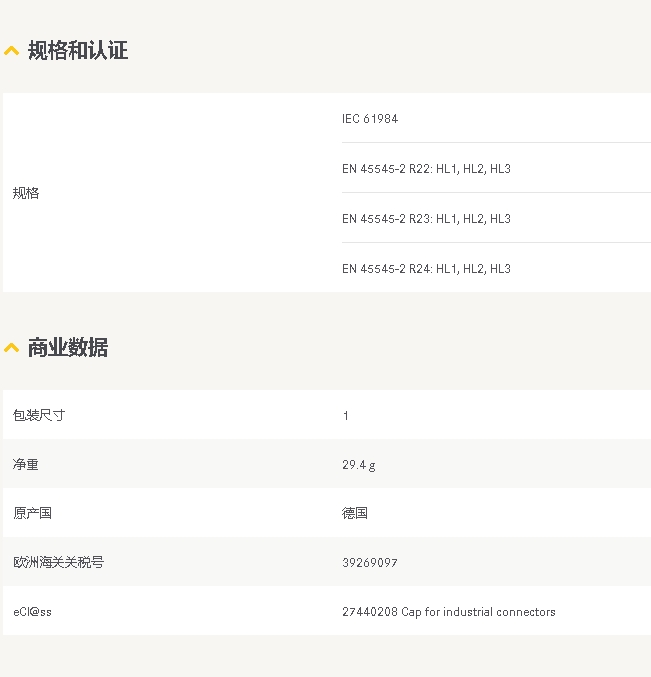Click the EN 45545-2 R22 specification entry
This screenshot has height=677, width=651.
426,169
